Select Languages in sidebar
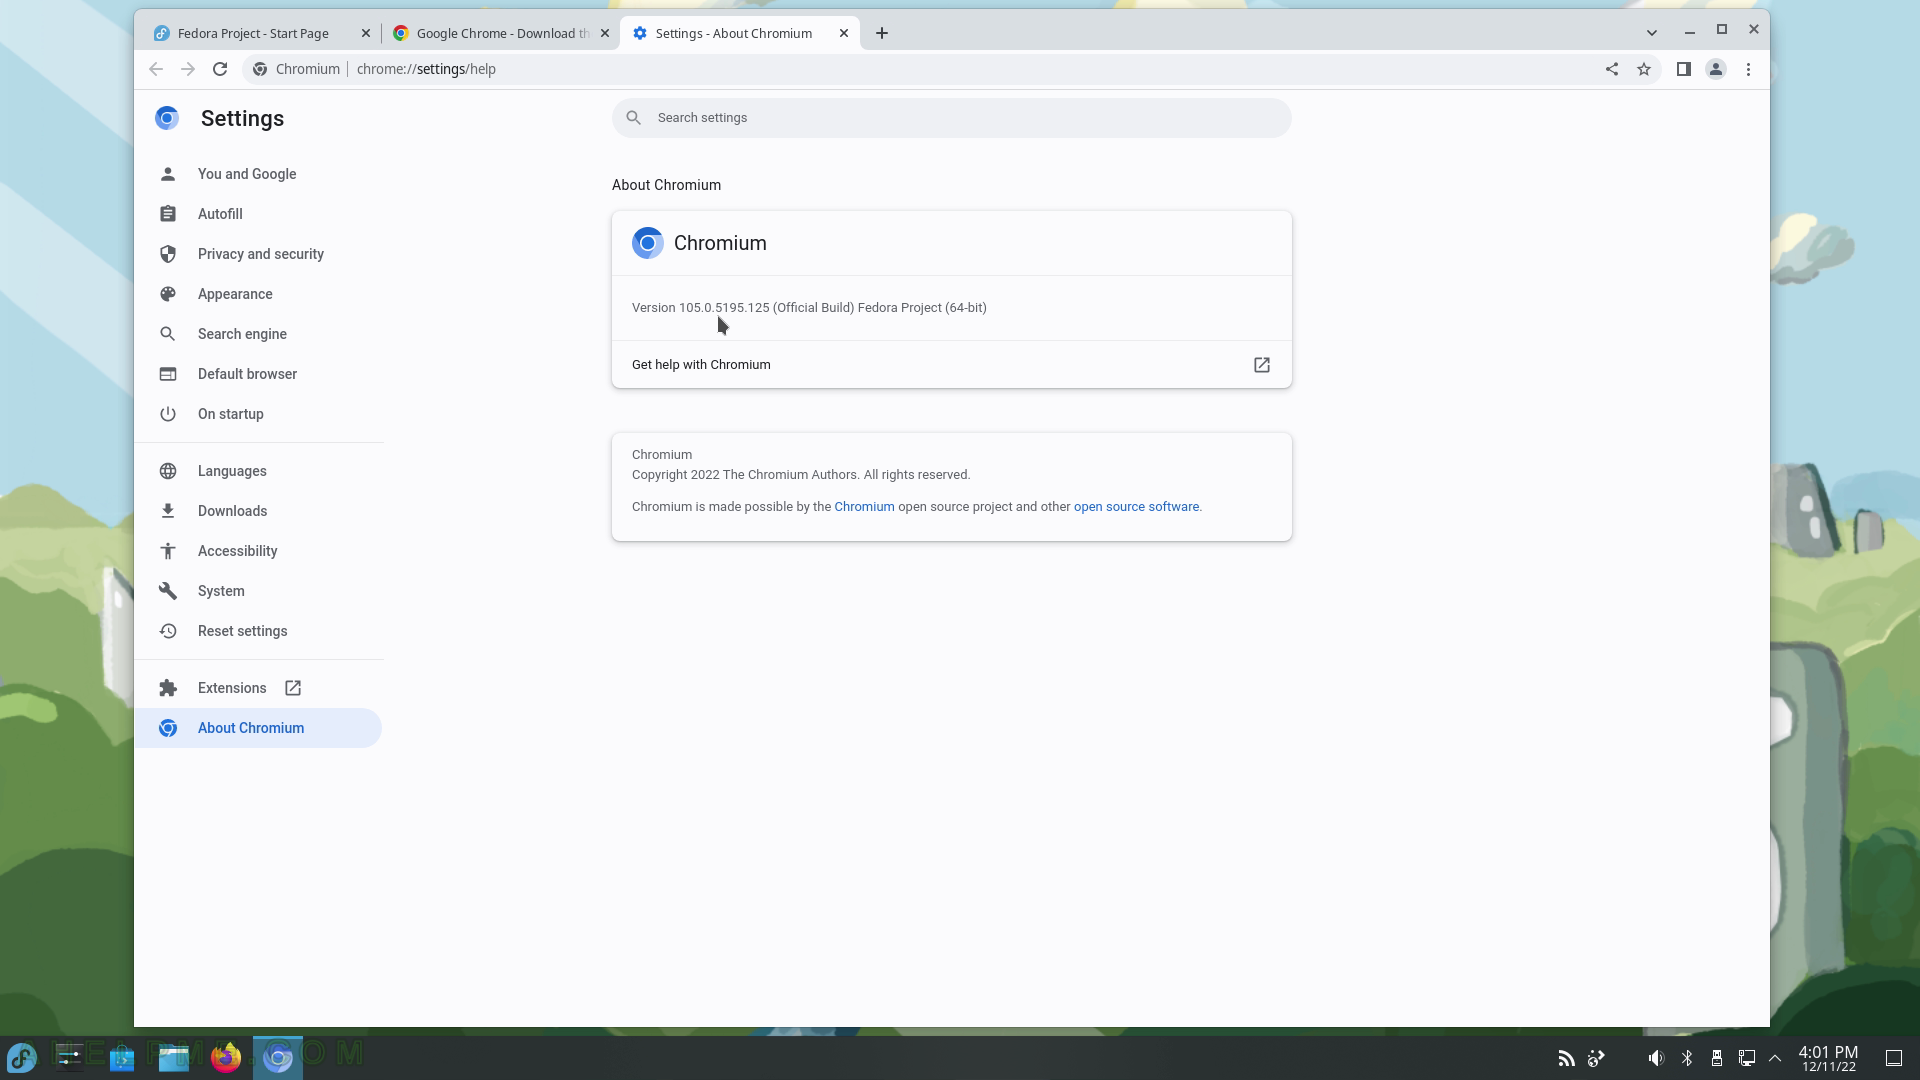 coord(258,471)
